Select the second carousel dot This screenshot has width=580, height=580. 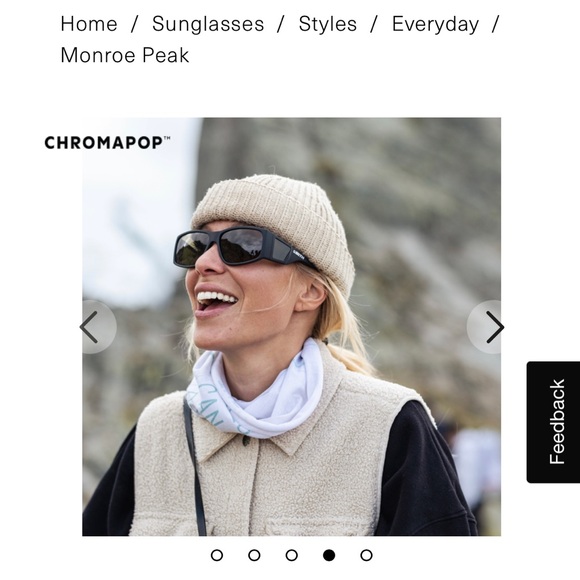tap(254, 555)
